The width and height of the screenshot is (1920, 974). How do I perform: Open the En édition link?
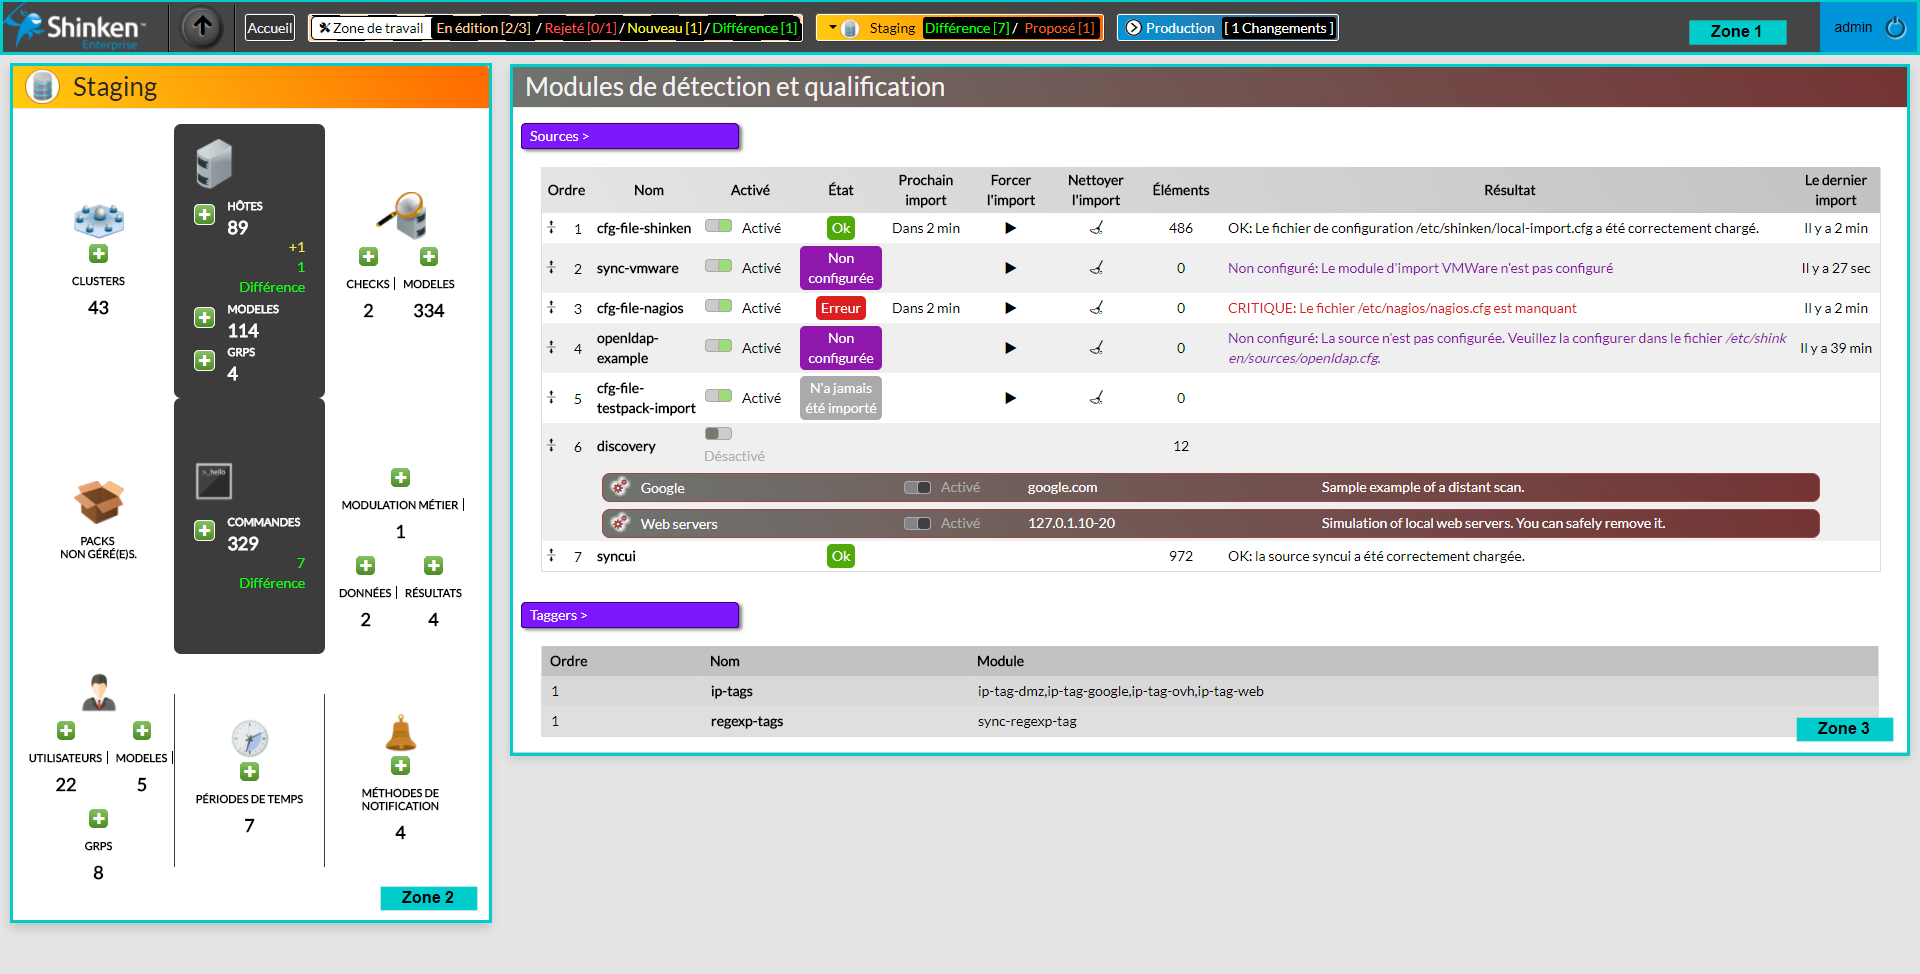click(x=483, y=28)
